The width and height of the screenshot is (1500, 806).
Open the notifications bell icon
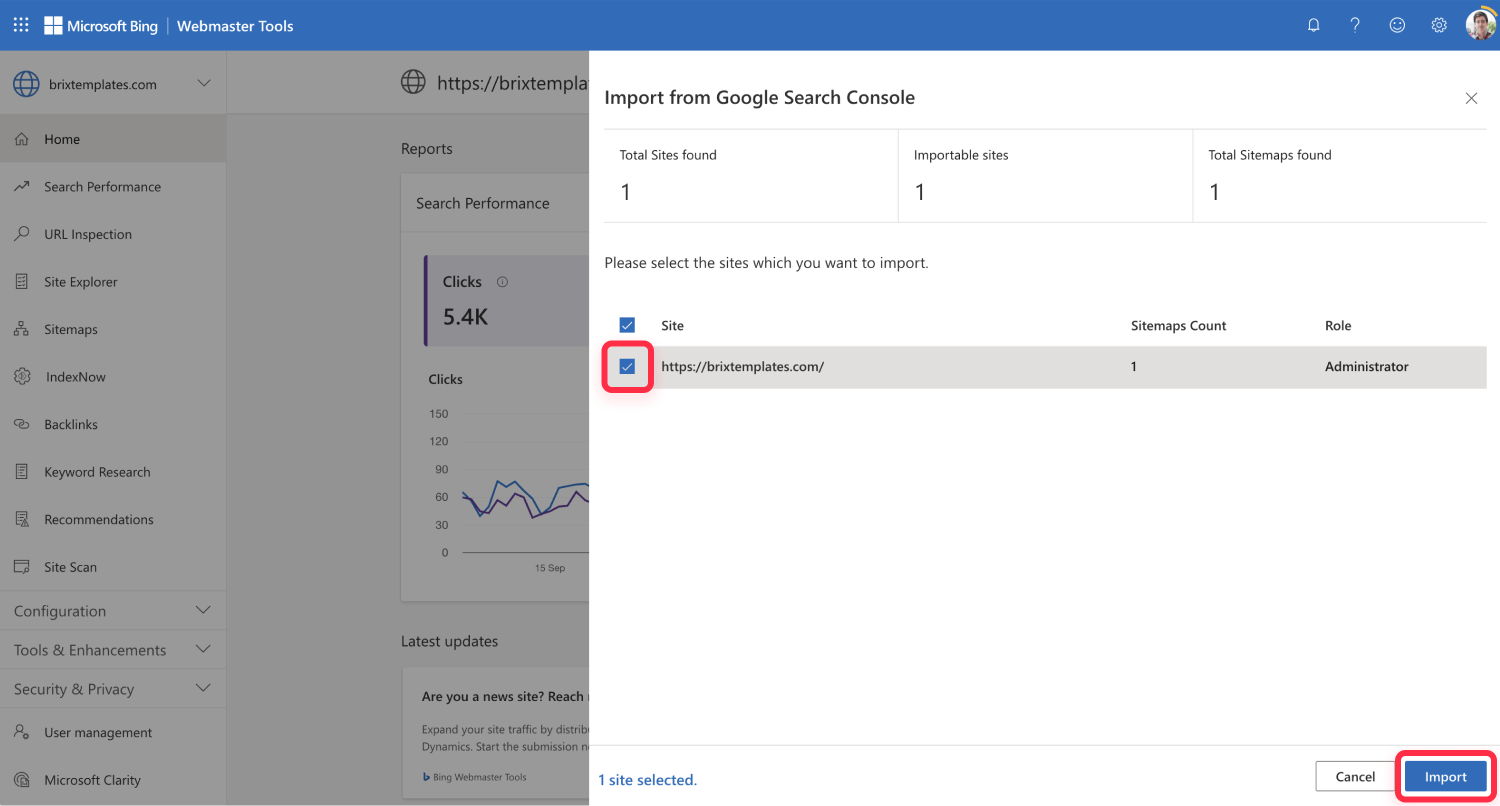(1314, 25)
